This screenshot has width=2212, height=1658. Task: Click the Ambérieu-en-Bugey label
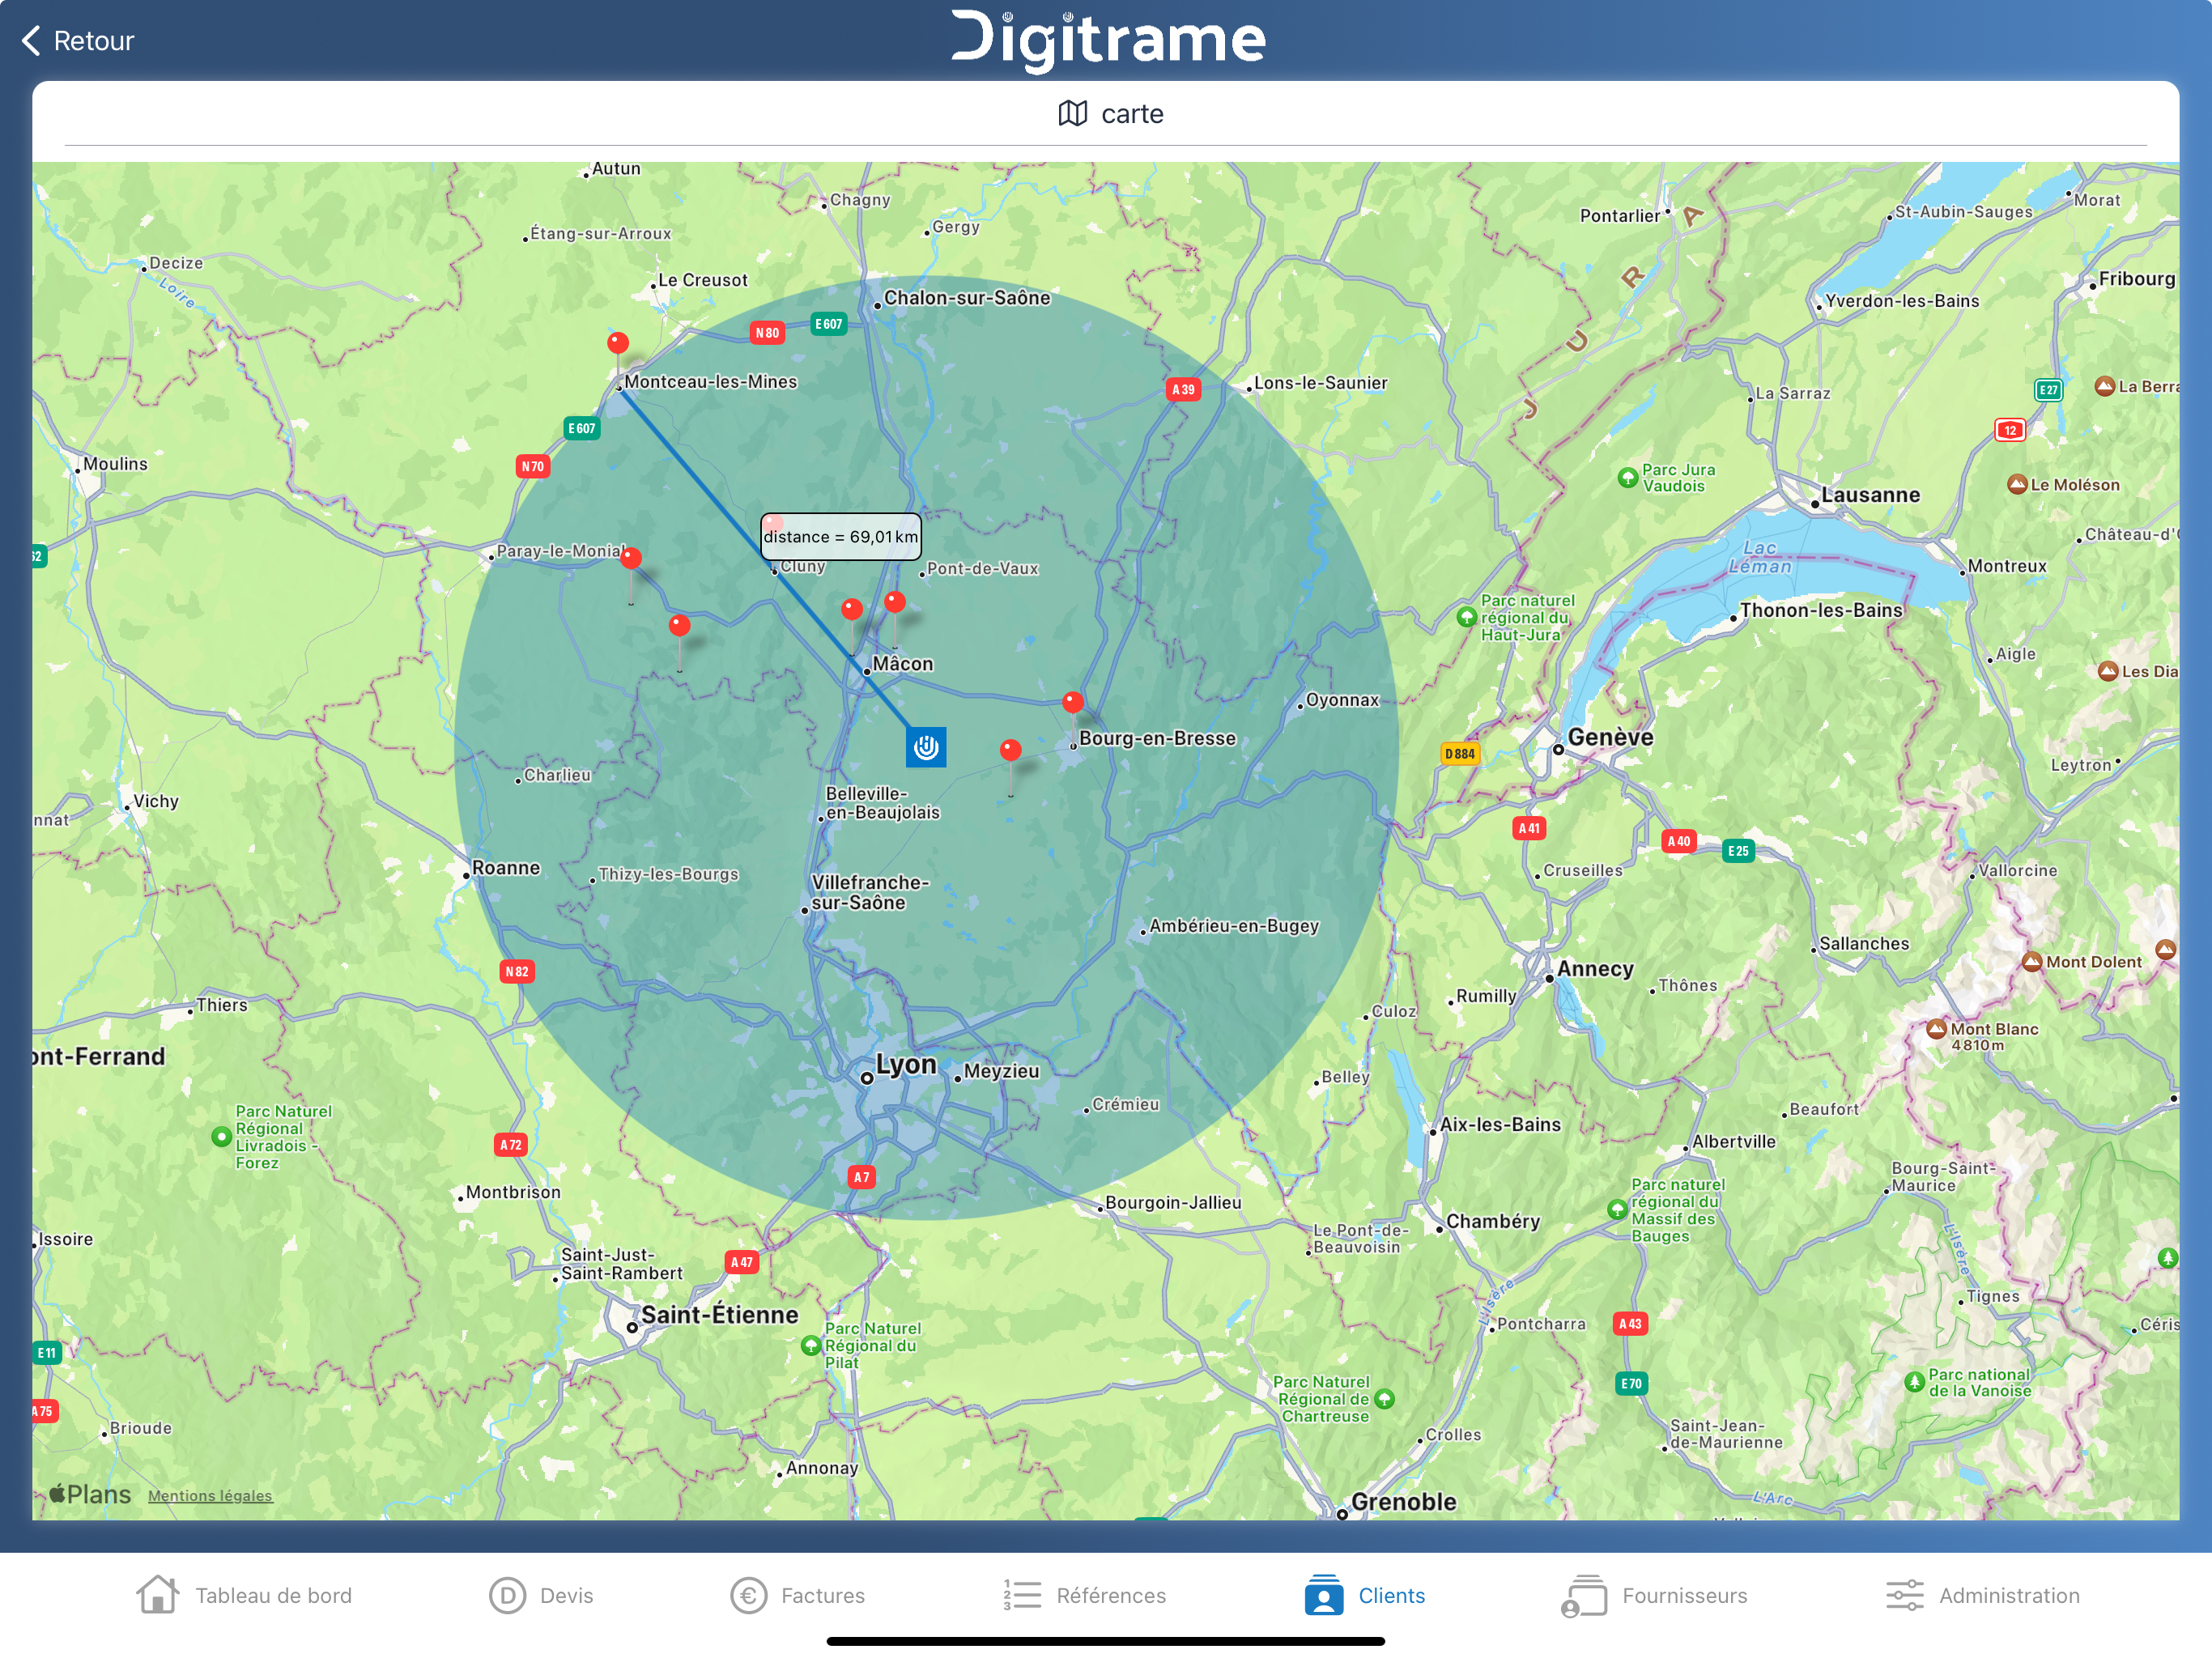tap(1234, 926)
